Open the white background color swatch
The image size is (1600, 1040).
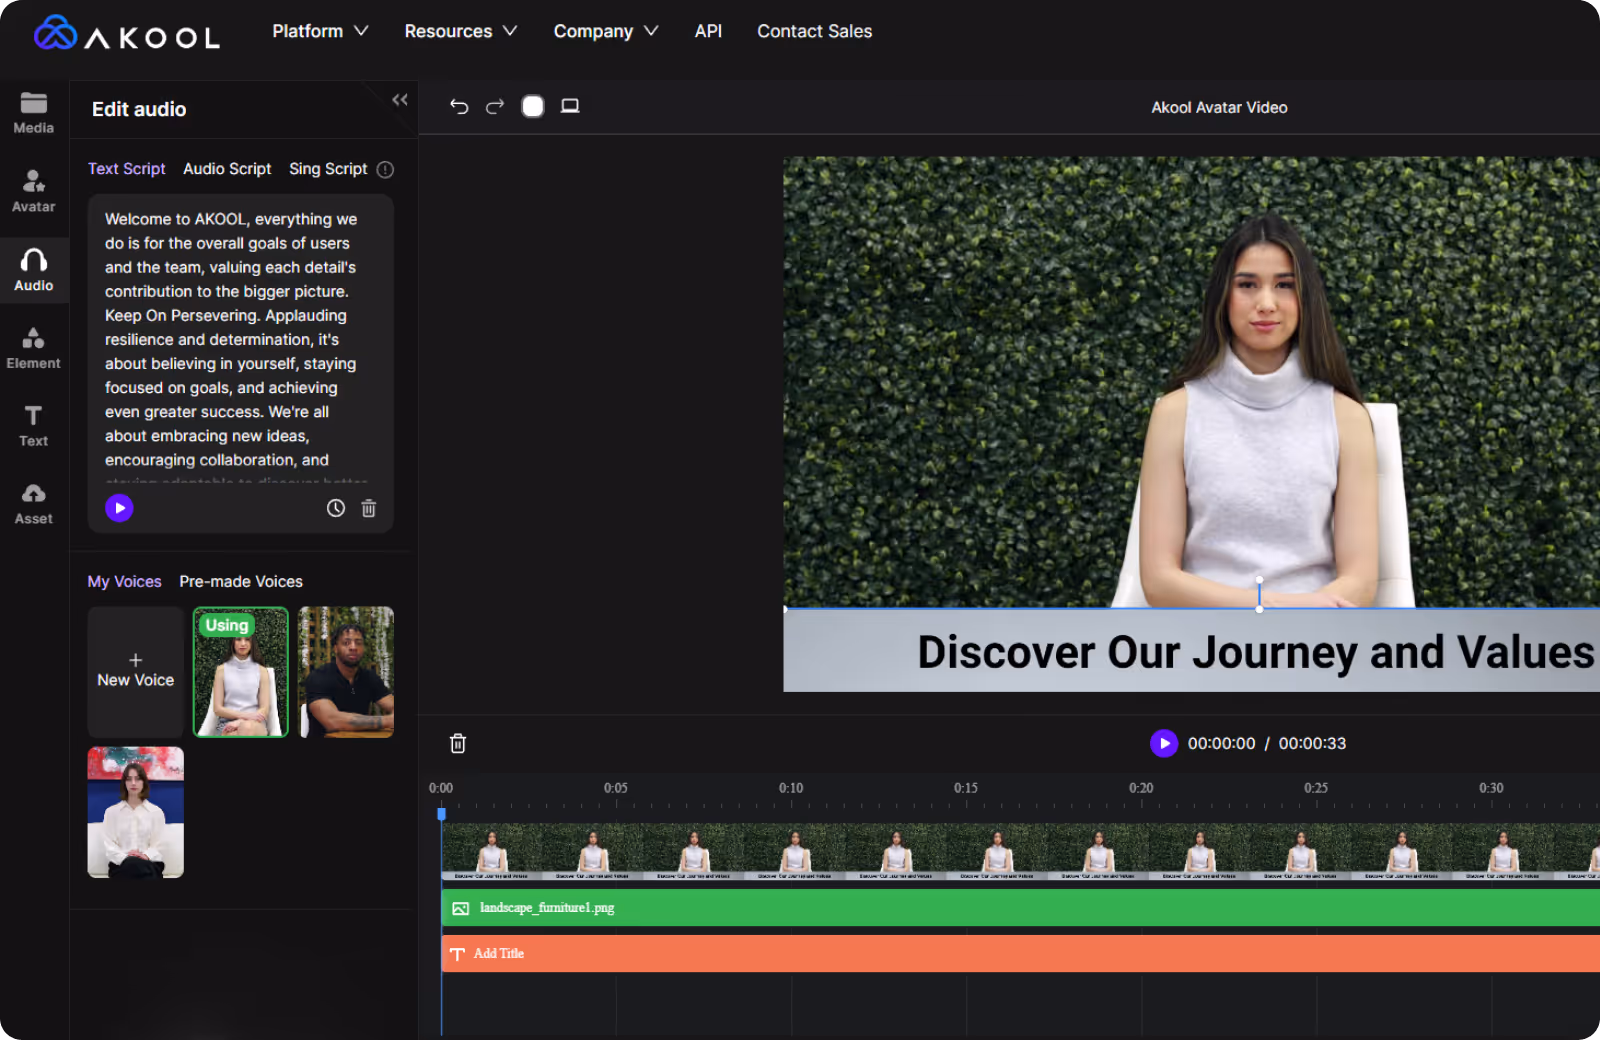click(x=533, y=106)
